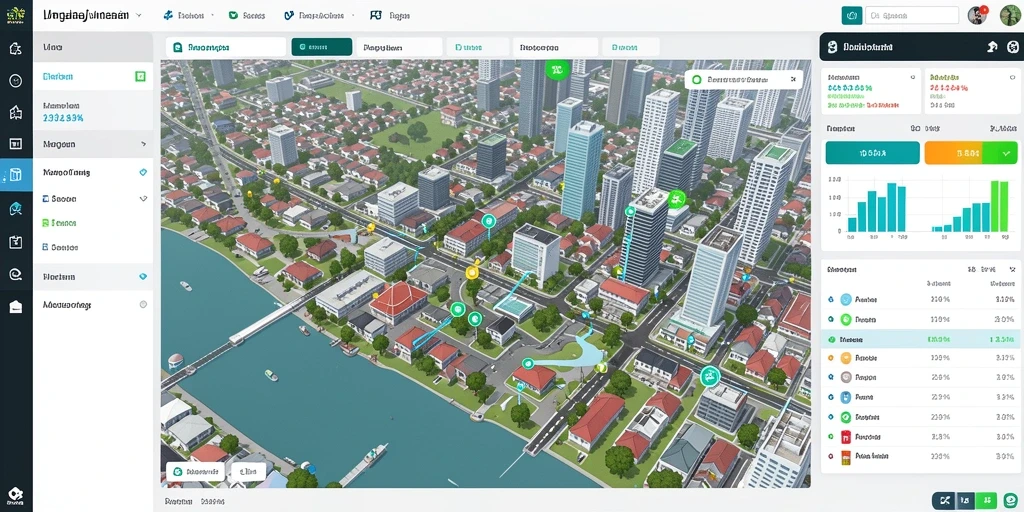Select the highlighted light-blue table row
This screenshot has width=1024, height=512.
tap(919, 339)
